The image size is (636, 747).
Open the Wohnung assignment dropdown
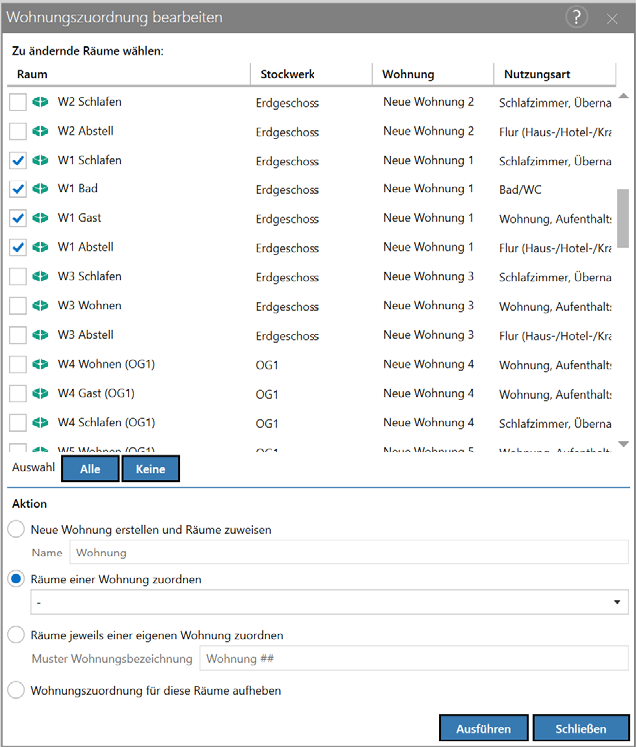point(329,602)
